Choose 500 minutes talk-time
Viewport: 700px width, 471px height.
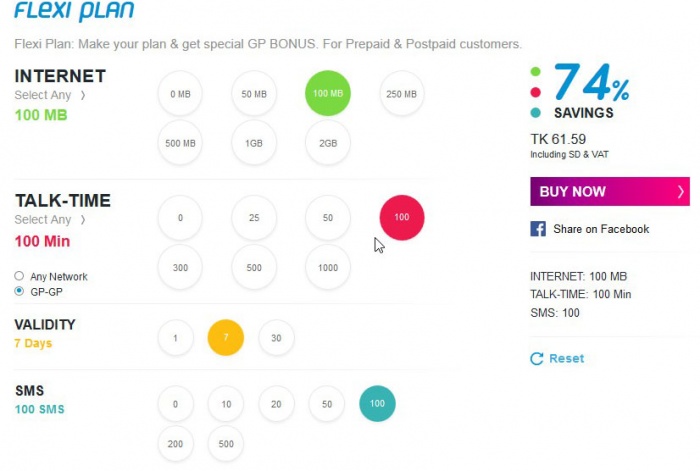click(x=254, y=267)
